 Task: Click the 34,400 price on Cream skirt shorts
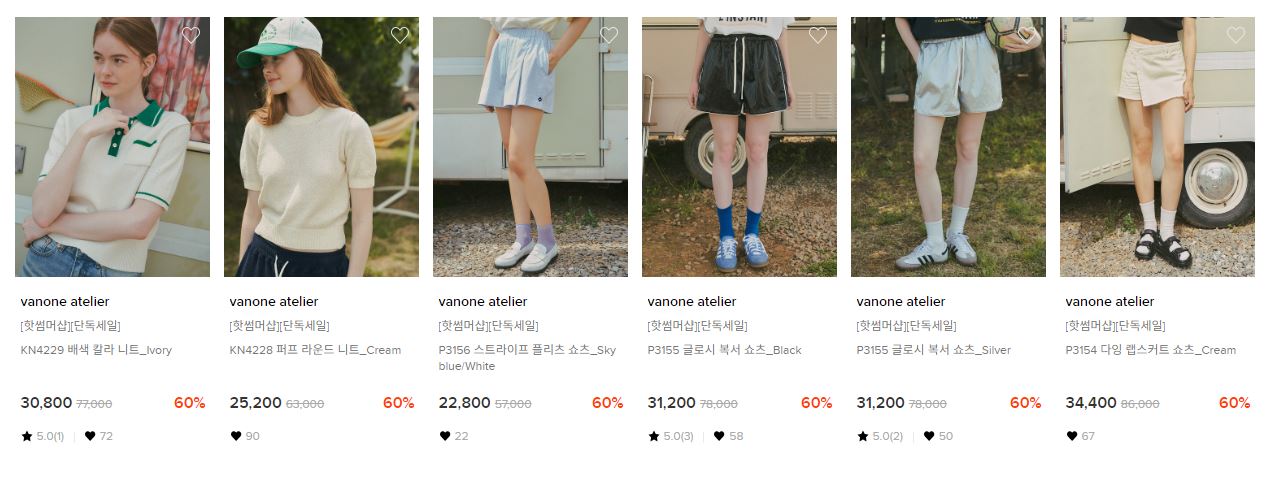1091,403
